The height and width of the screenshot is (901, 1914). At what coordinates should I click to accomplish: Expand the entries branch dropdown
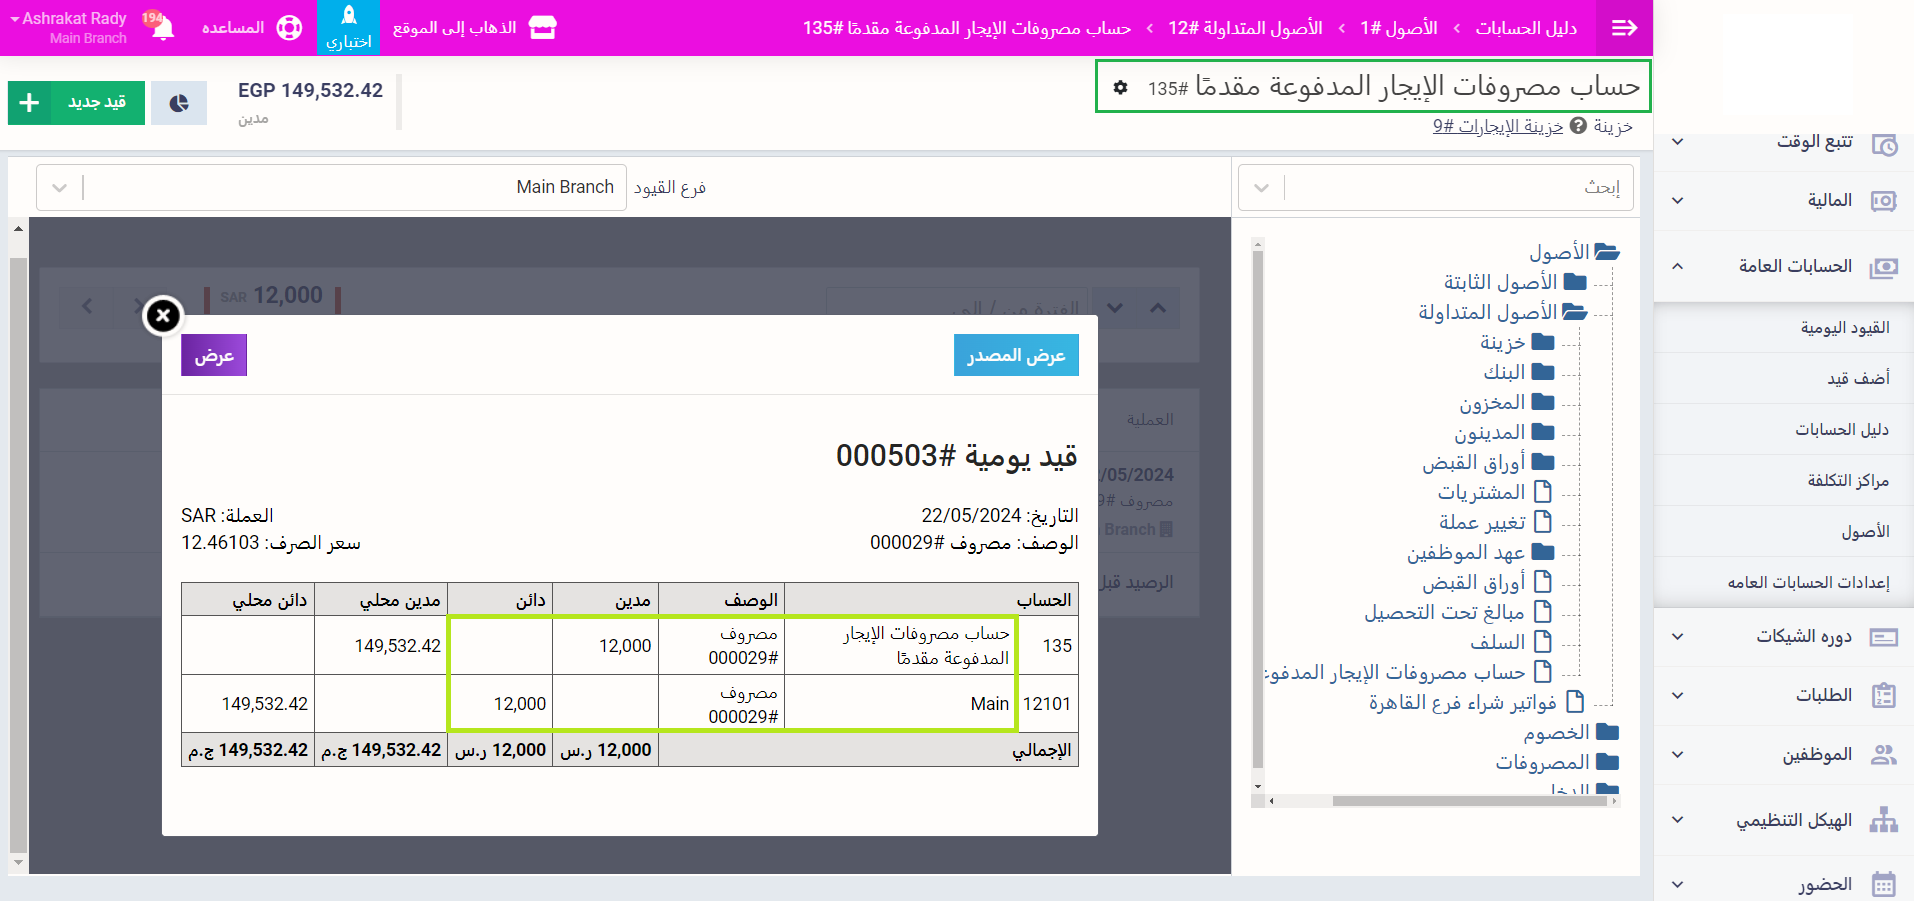[60, 188]
